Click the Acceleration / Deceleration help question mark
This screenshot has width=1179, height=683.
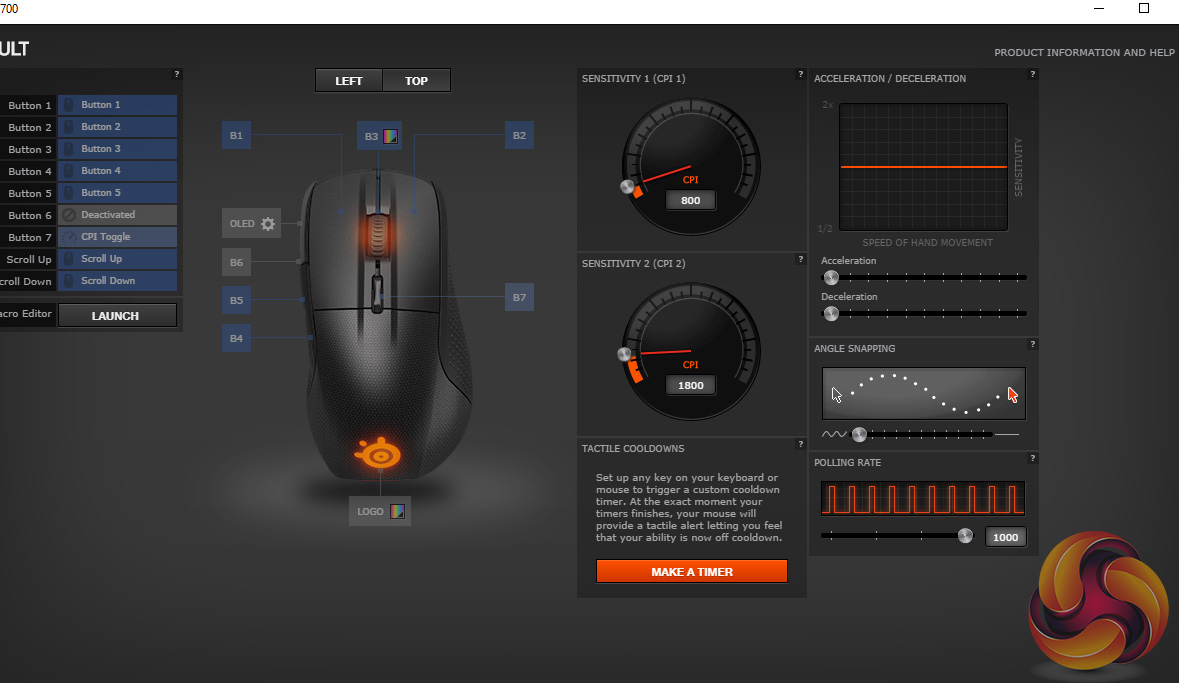1032,74
